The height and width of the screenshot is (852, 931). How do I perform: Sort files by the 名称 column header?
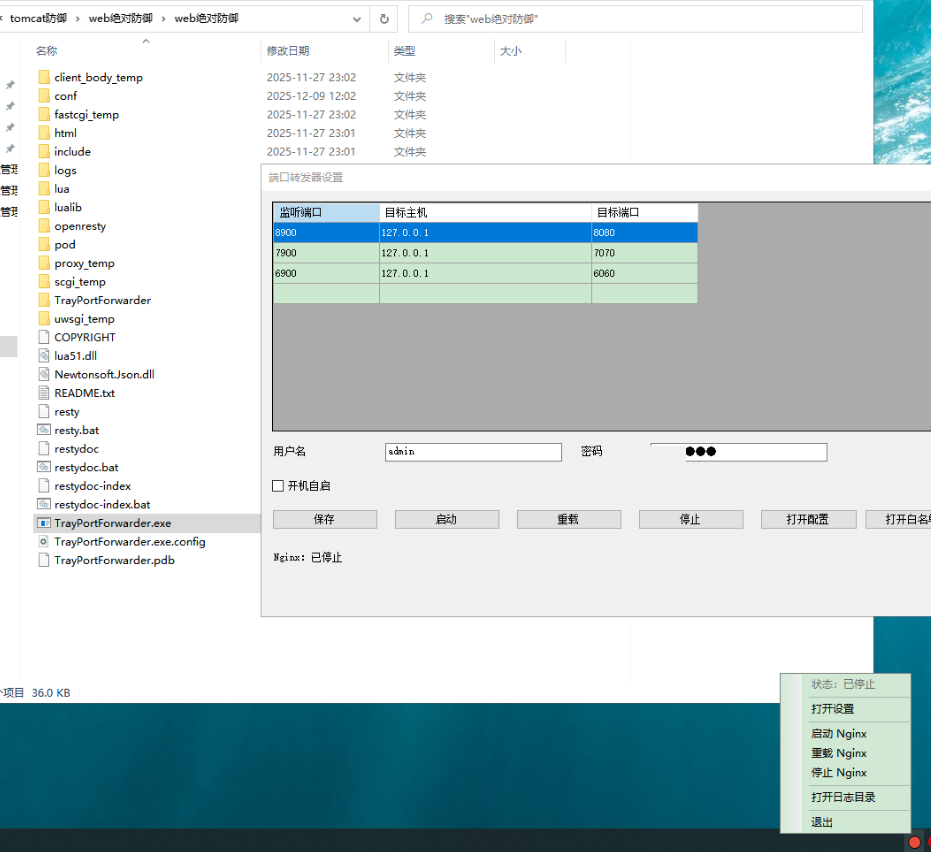[x=47, y=51]
